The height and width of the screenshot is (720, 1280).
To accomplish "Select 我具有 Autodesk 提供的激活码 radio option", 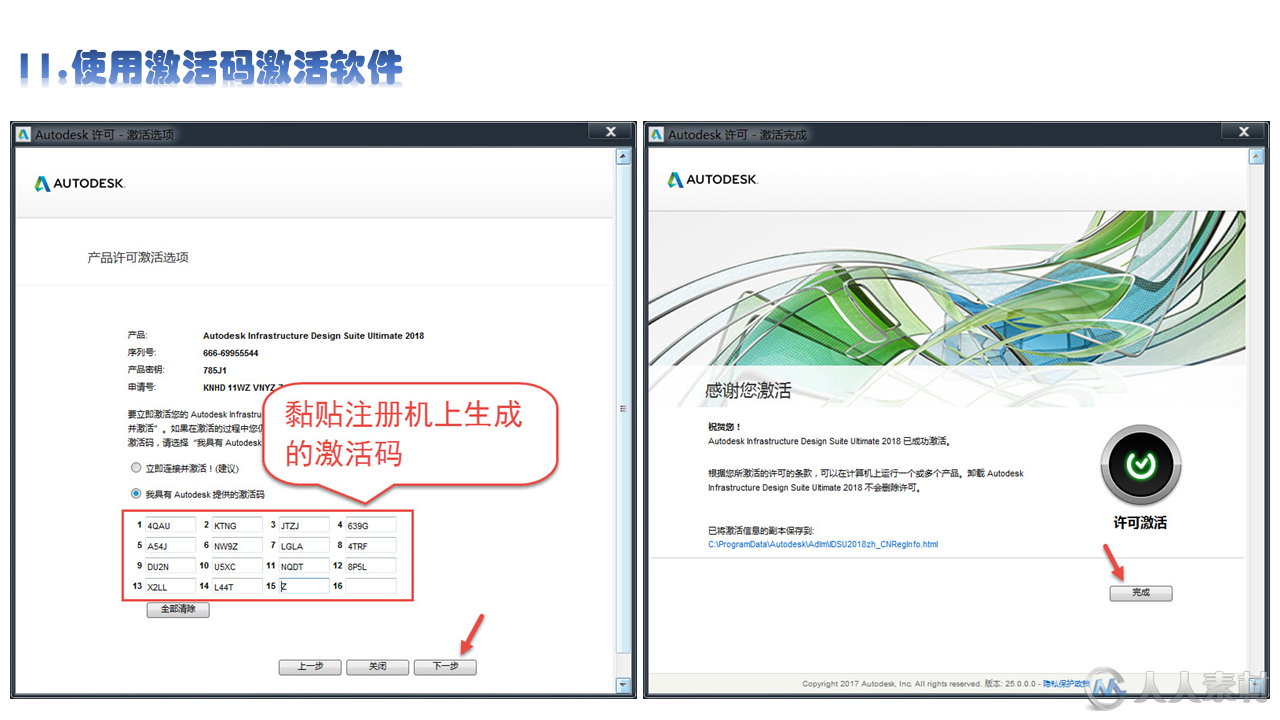I will pyautogui.click(x=136, y=494).
